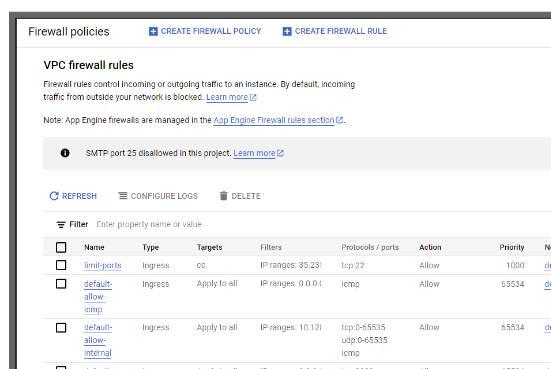The width and height of the screenshot is (551, 369).
Task: Focus the filter property name input field
Action: click(x=149, y=224)
